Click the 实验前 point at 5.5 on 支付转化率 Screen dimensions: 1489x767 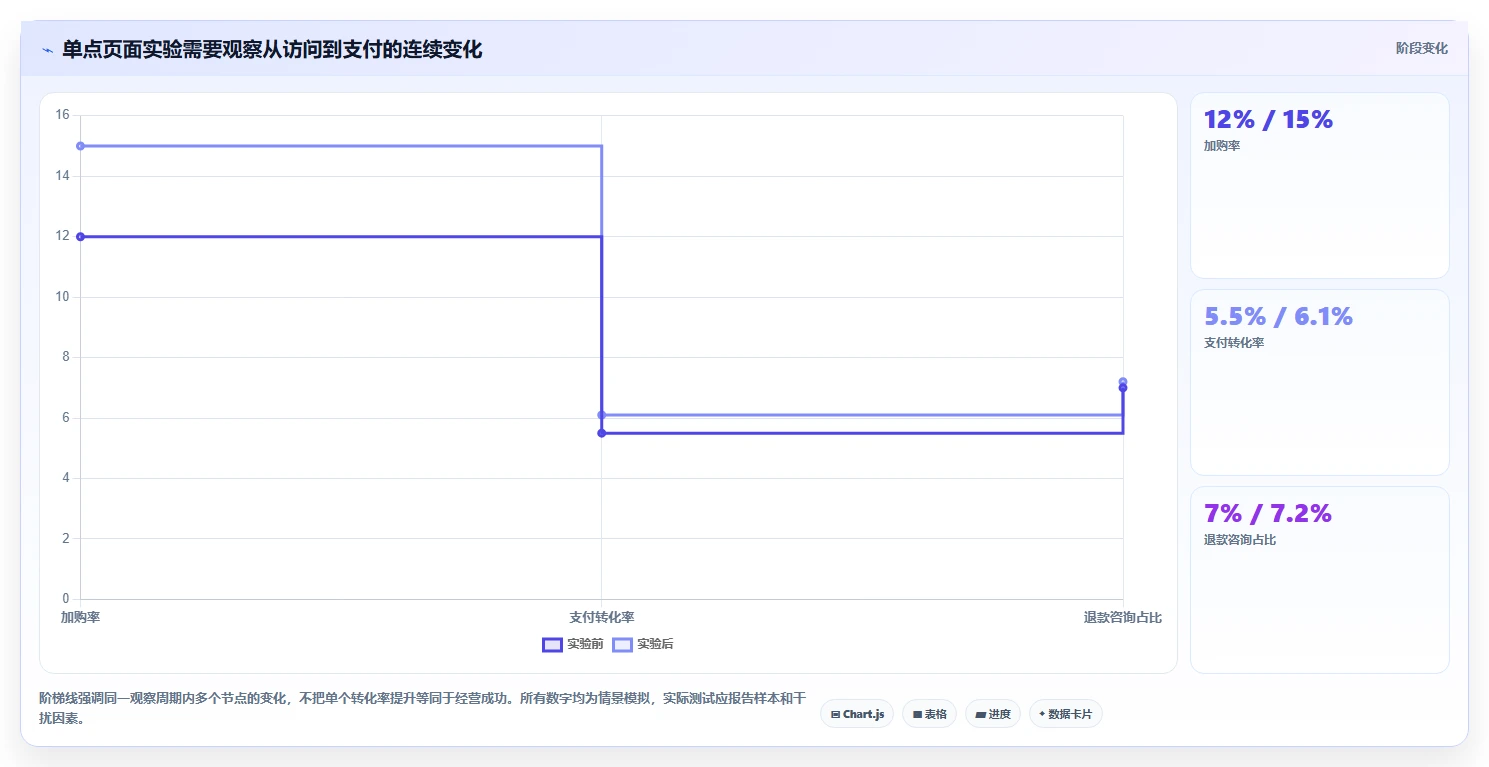click(x=601, y=433)
